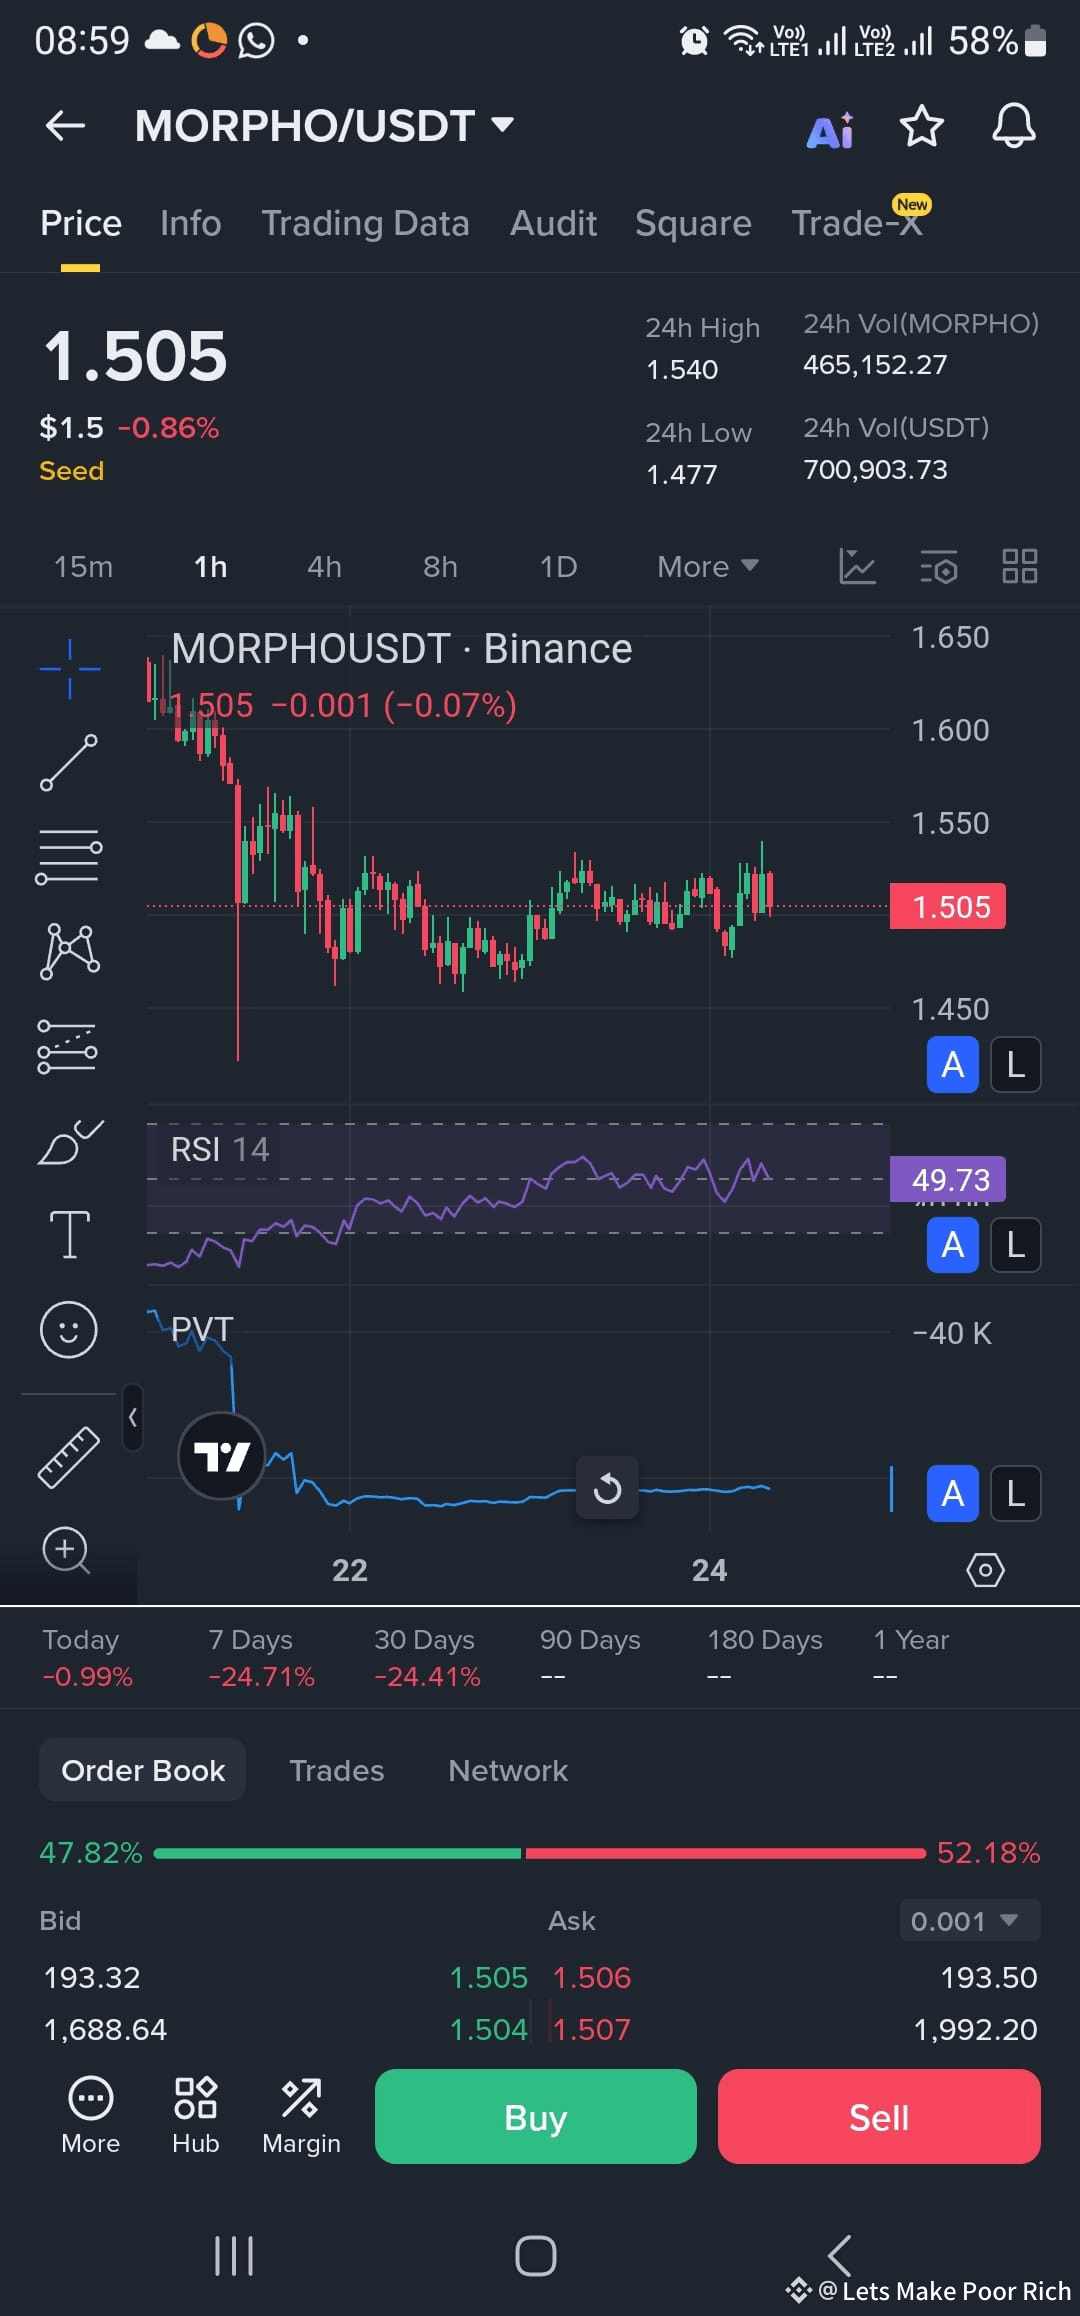Screen dimensions: 1080x2316
Task: Open the emoji sticker tool
Action: 68,1330
